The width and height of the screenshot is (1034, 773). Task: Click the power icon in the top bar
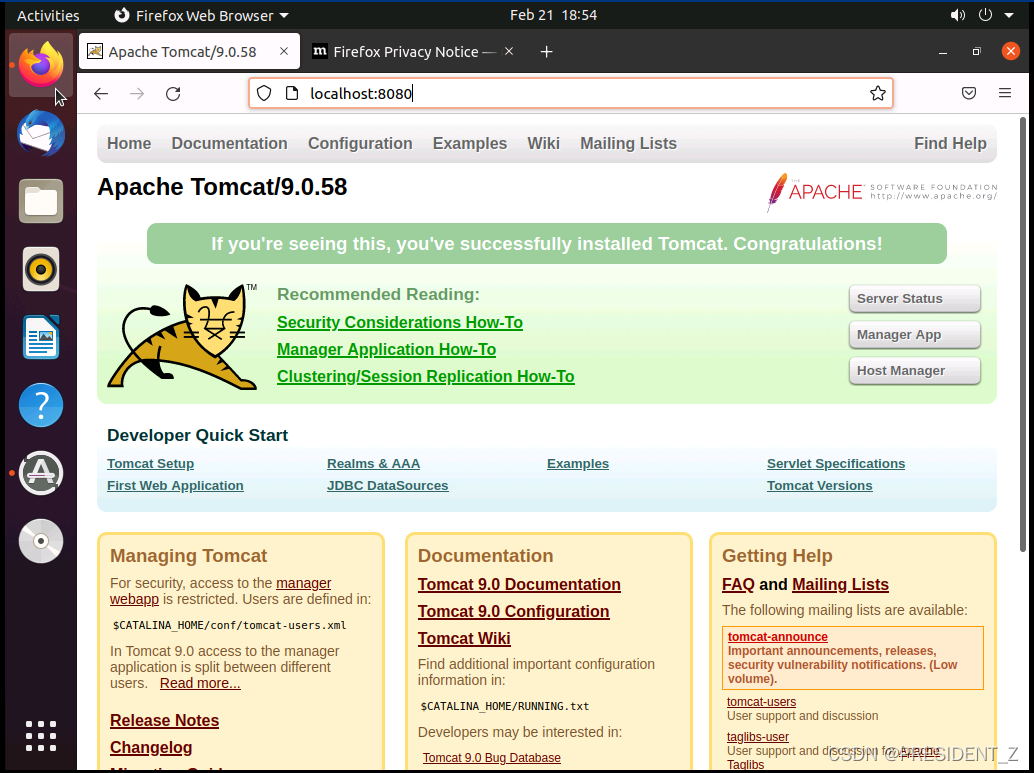985,15
